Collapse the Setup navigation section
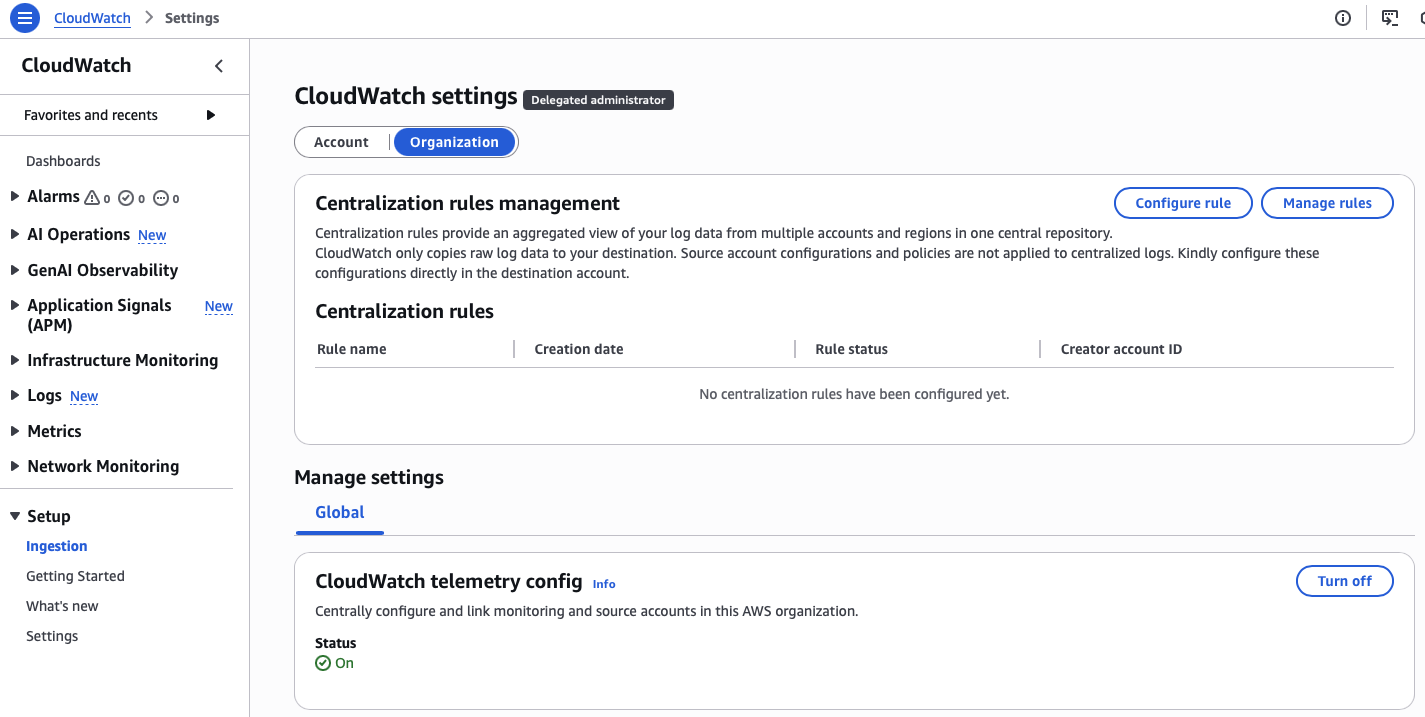 click(x=15, y=516)
